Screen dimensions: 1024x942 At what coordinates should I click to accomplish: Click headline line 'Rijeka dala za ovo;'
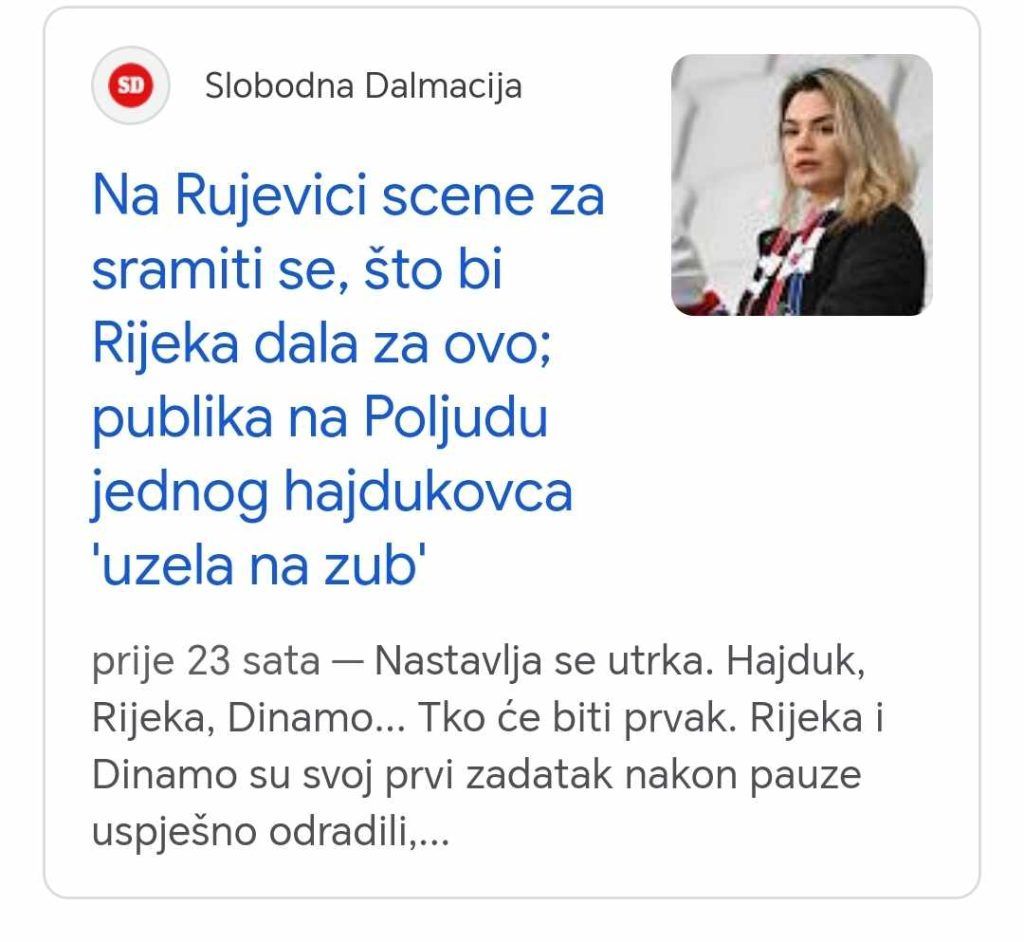[x=323, y=344]
